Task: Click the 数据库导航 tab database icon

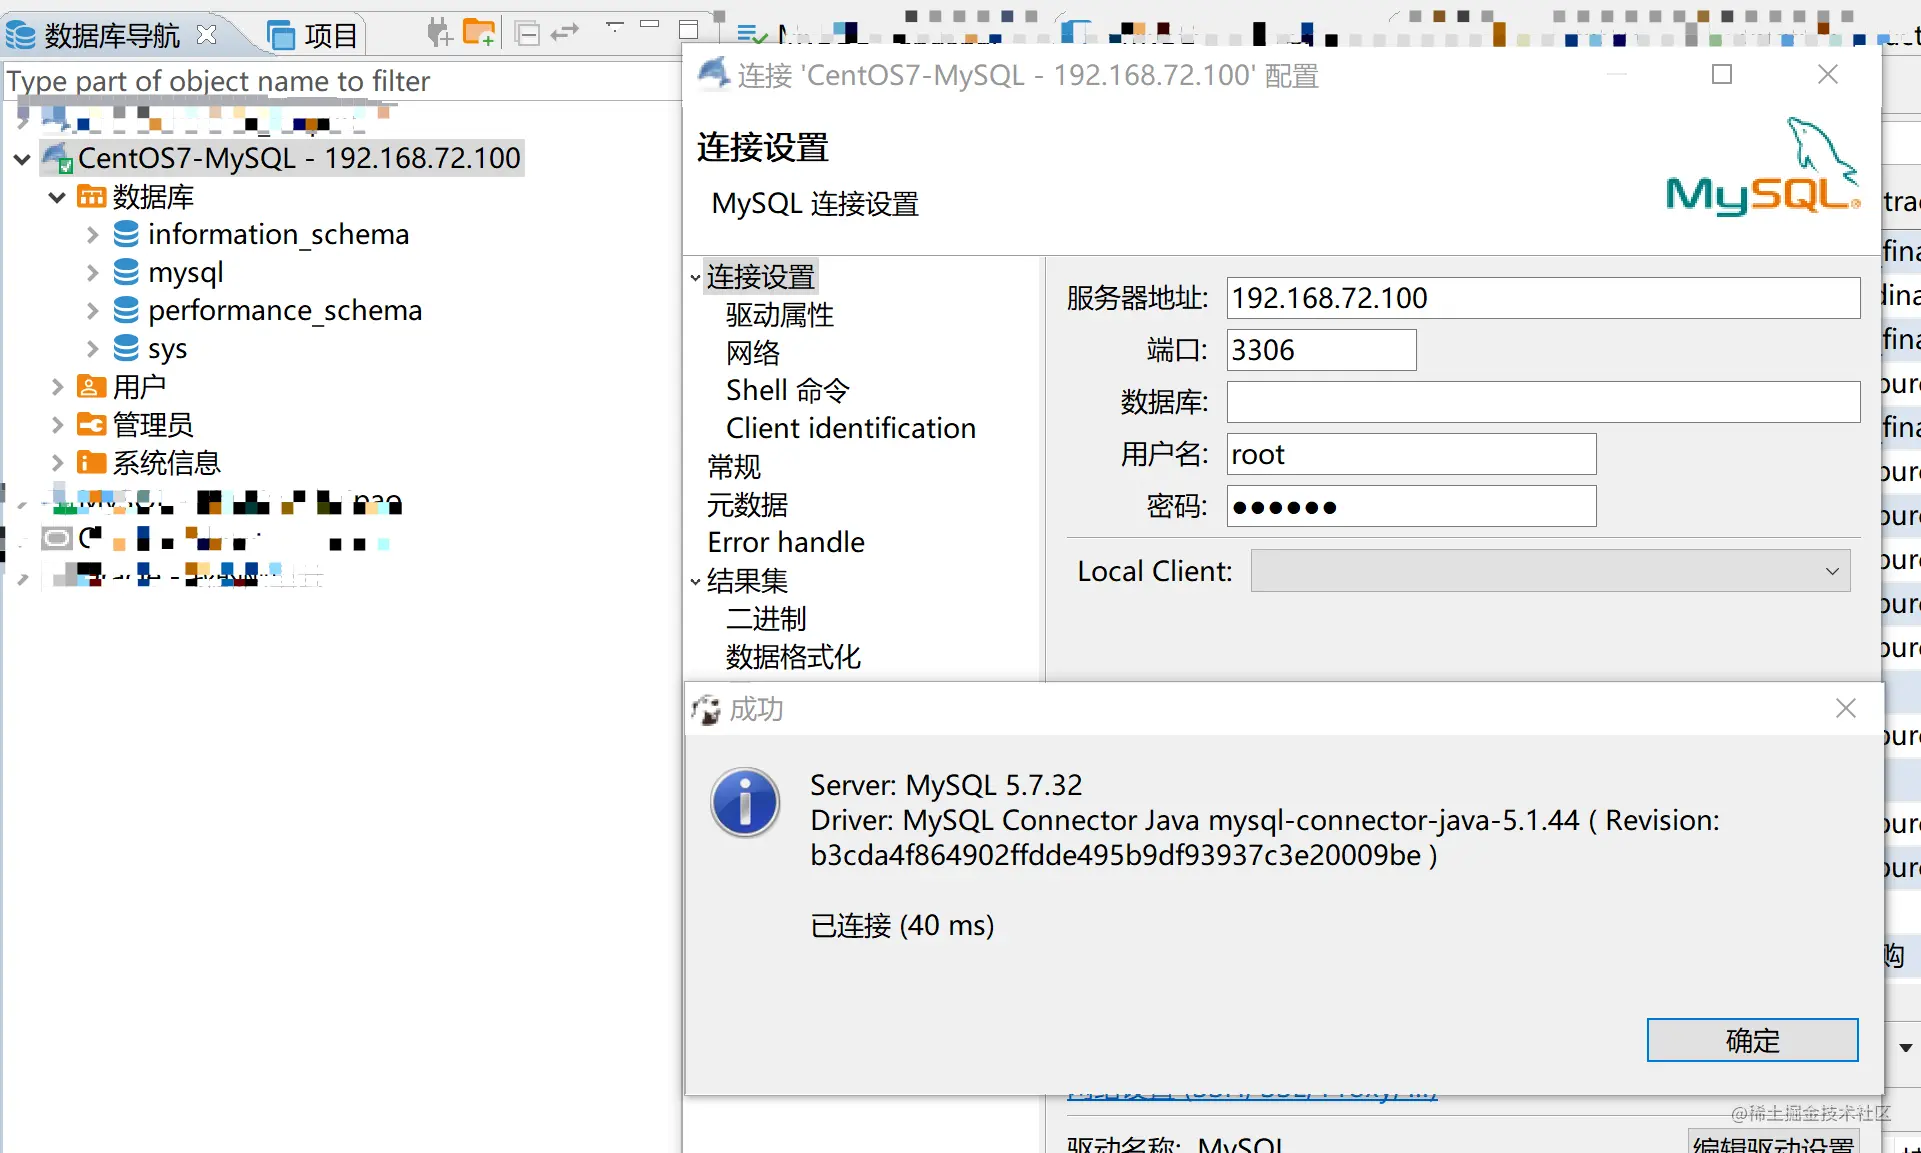Action: pos(20,35)
